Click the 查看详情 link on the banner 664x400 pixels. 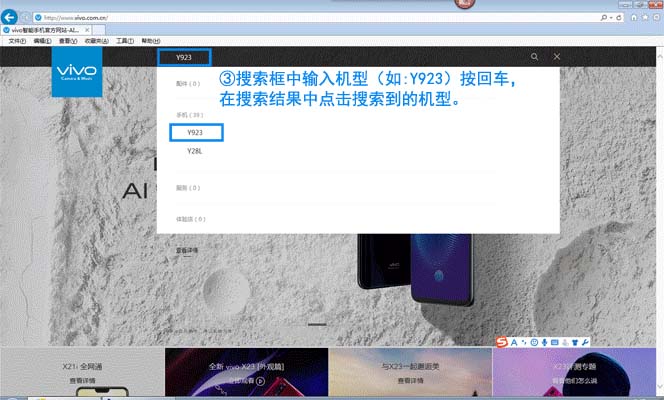(187, 251)
